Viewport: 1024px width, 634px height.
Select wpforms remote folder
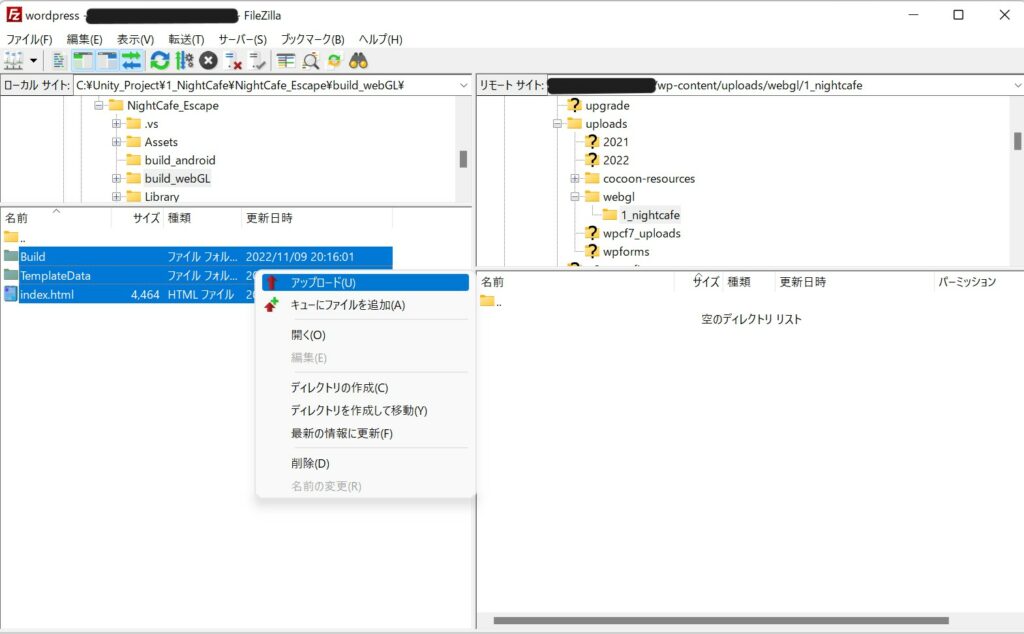coord(626,251)
